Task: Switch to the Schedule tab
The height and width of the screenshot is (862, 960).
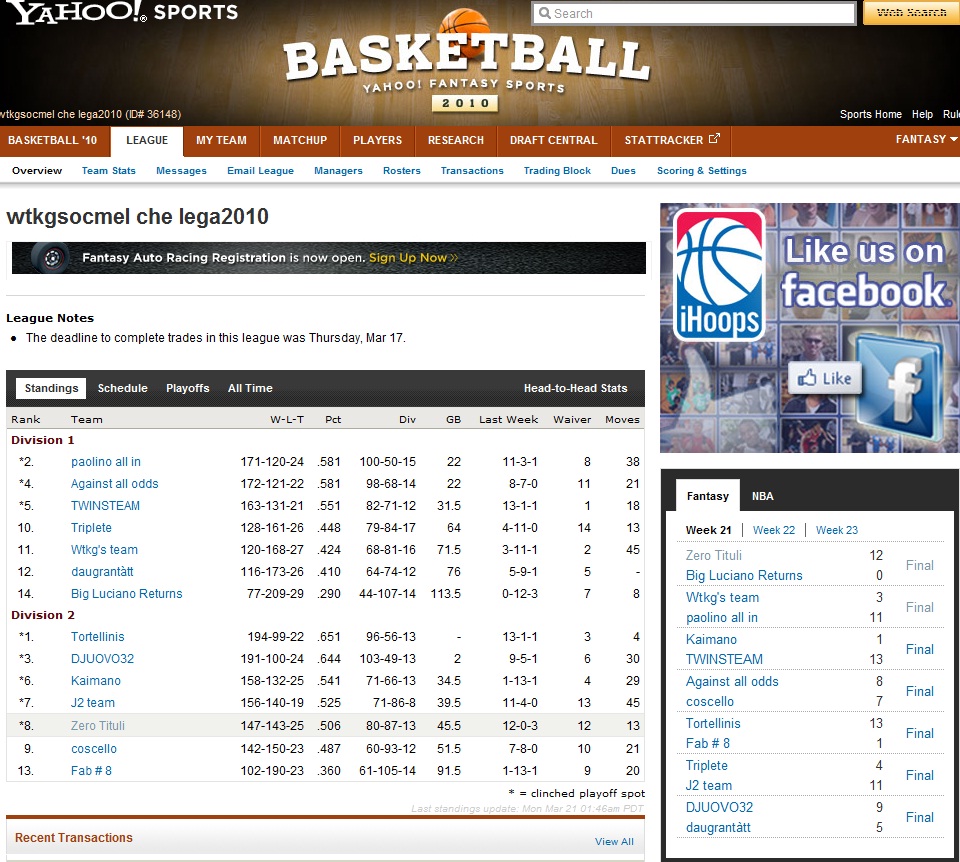Action: pos(122,388)
